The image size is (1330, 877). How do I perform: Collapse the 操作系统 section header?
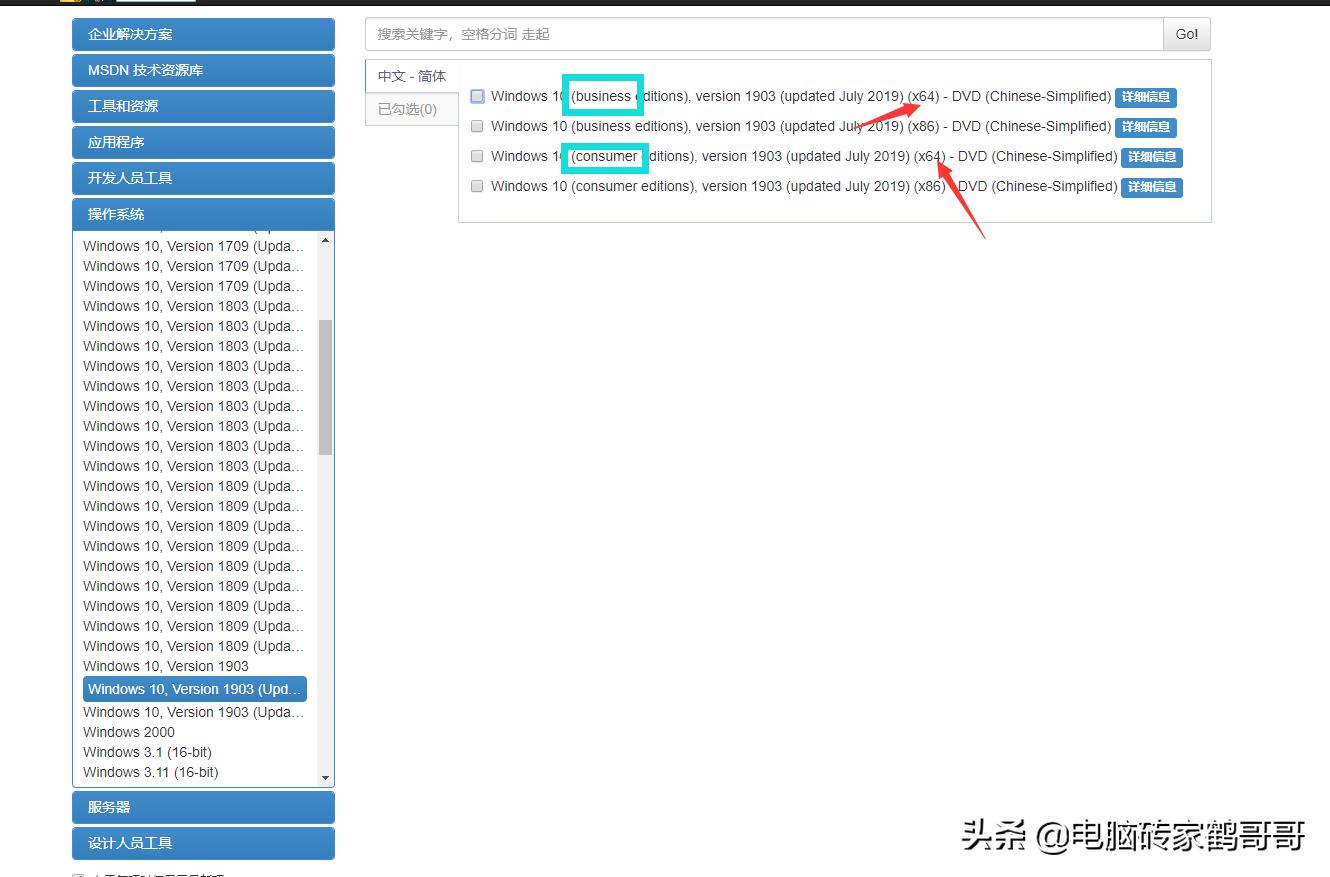point(203,214)
